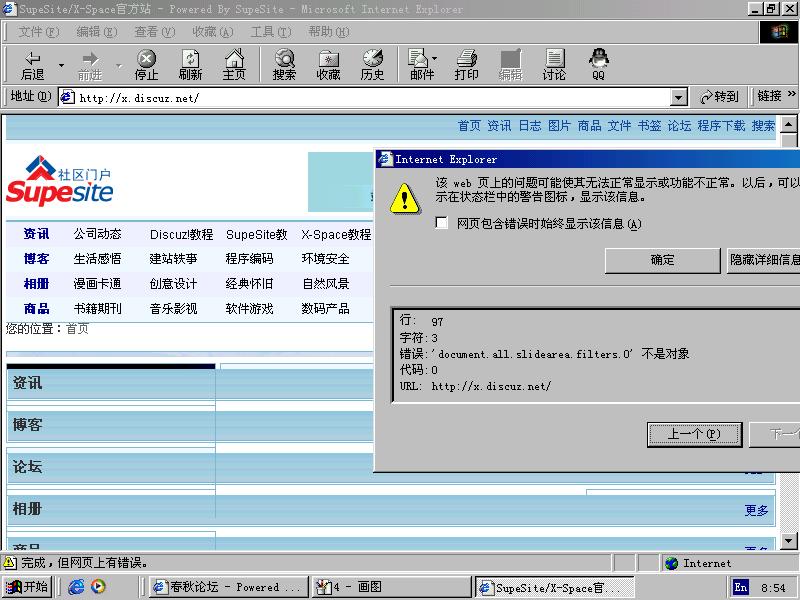800x600 pixels.
Task: Click the Internet zone globe icon
Action: click(x=671, y=563)
